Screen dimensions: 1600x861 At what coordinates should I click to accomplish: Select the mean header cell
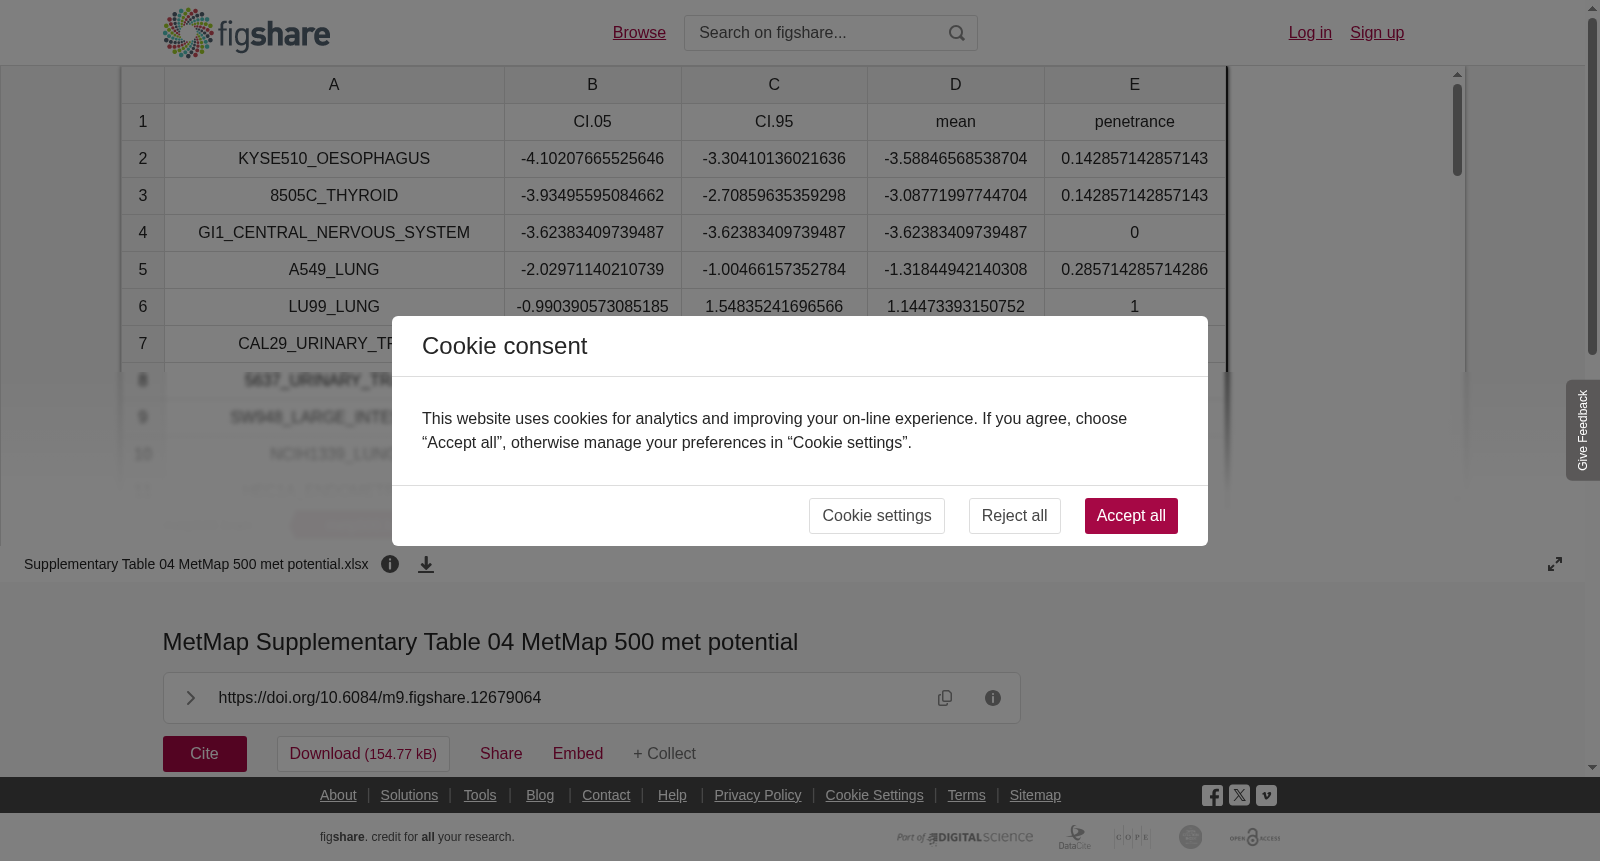pos(956,122)
